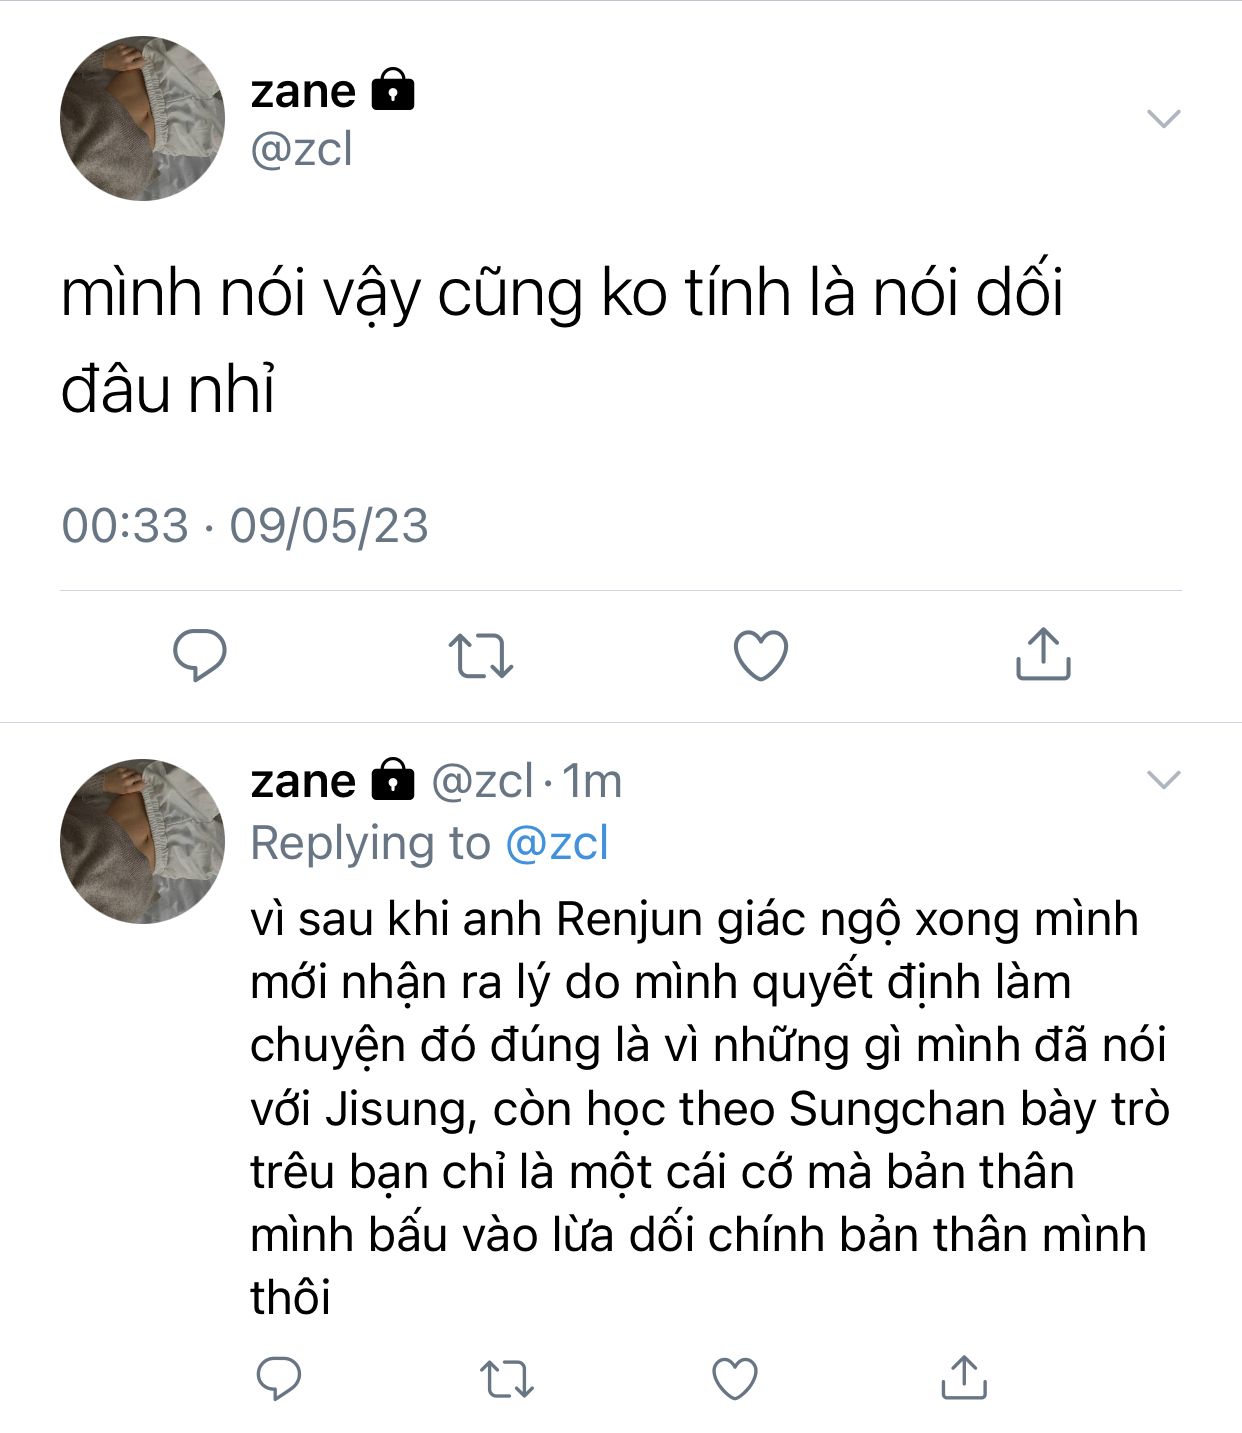Tap zane name on reply tweet
This screenshot has height=1433, width=1242.
303,780
